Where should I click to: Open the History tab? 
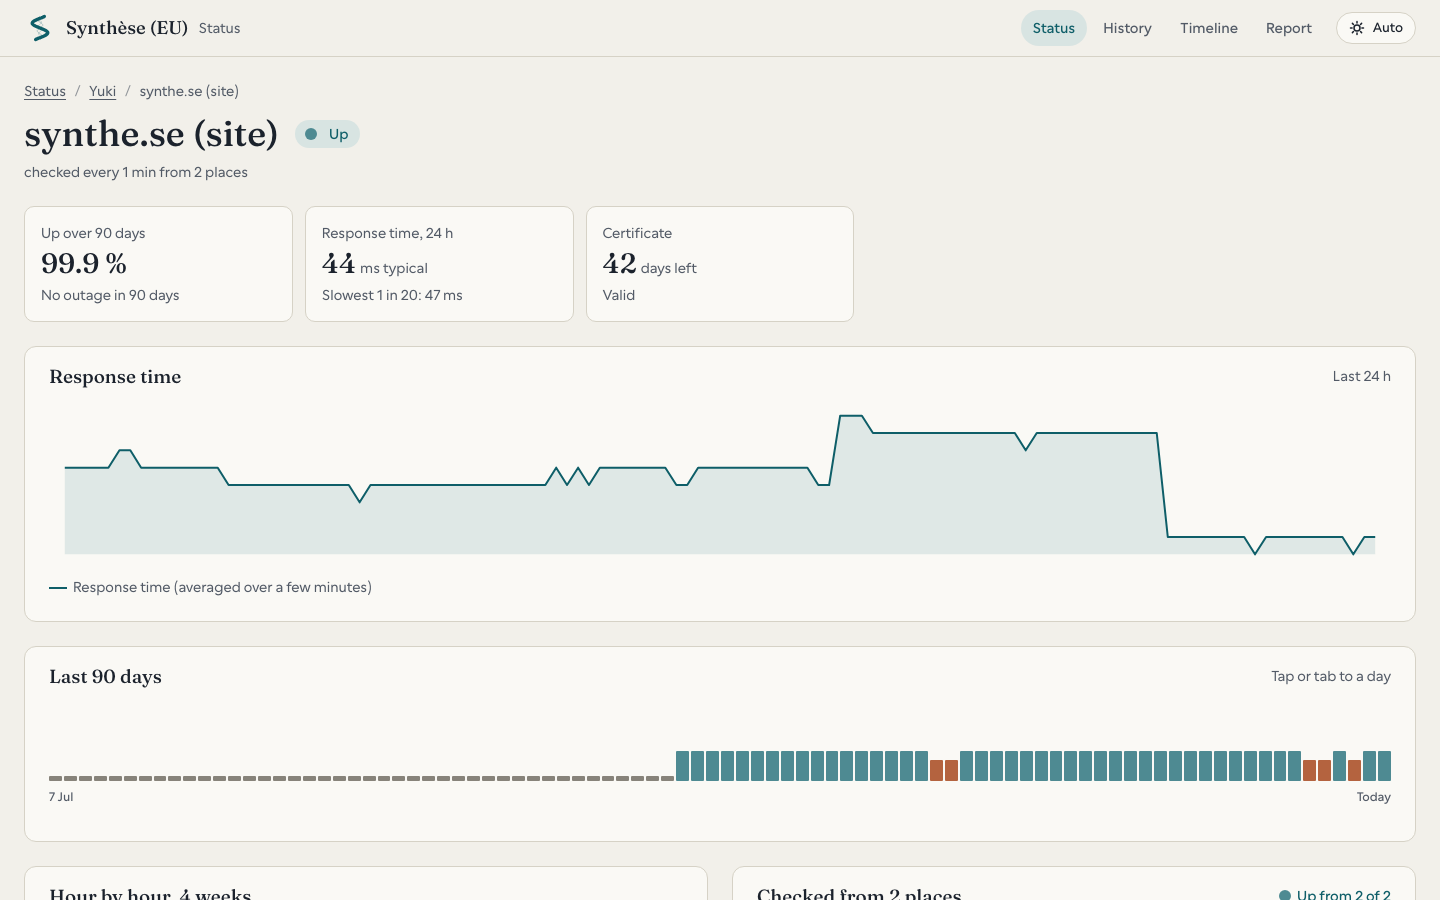pos(1127,28)
